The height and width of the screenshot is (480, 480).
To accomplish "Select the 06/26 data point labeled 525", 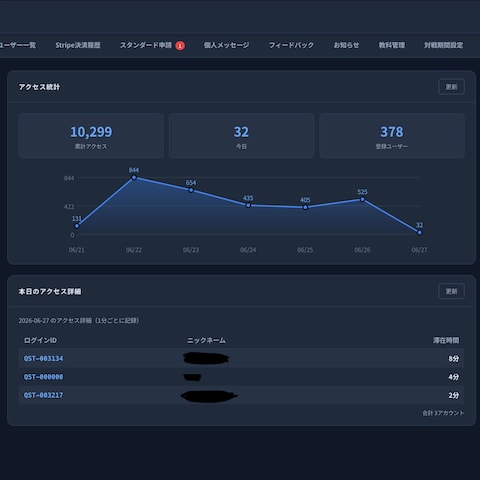I will click(362, 199).
